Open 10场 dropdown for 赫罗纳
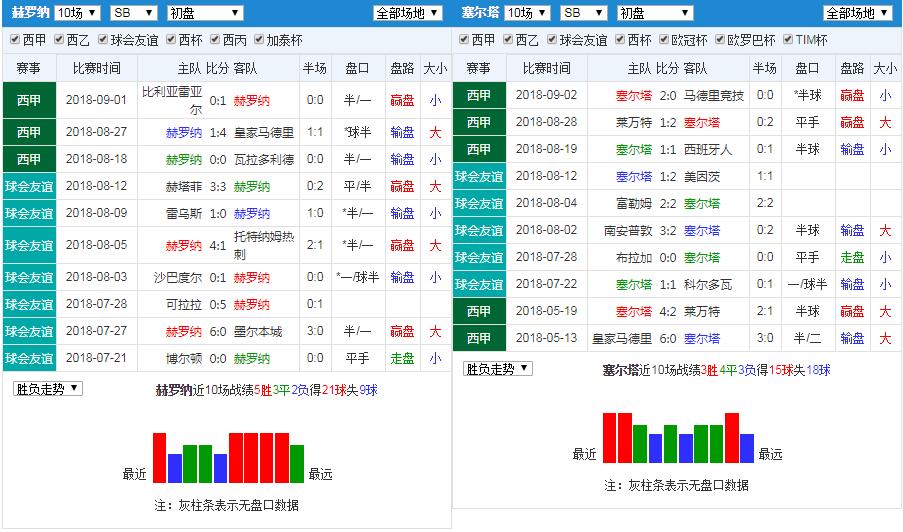This screenshot has width=903, height=532. (x=77, y=13)
